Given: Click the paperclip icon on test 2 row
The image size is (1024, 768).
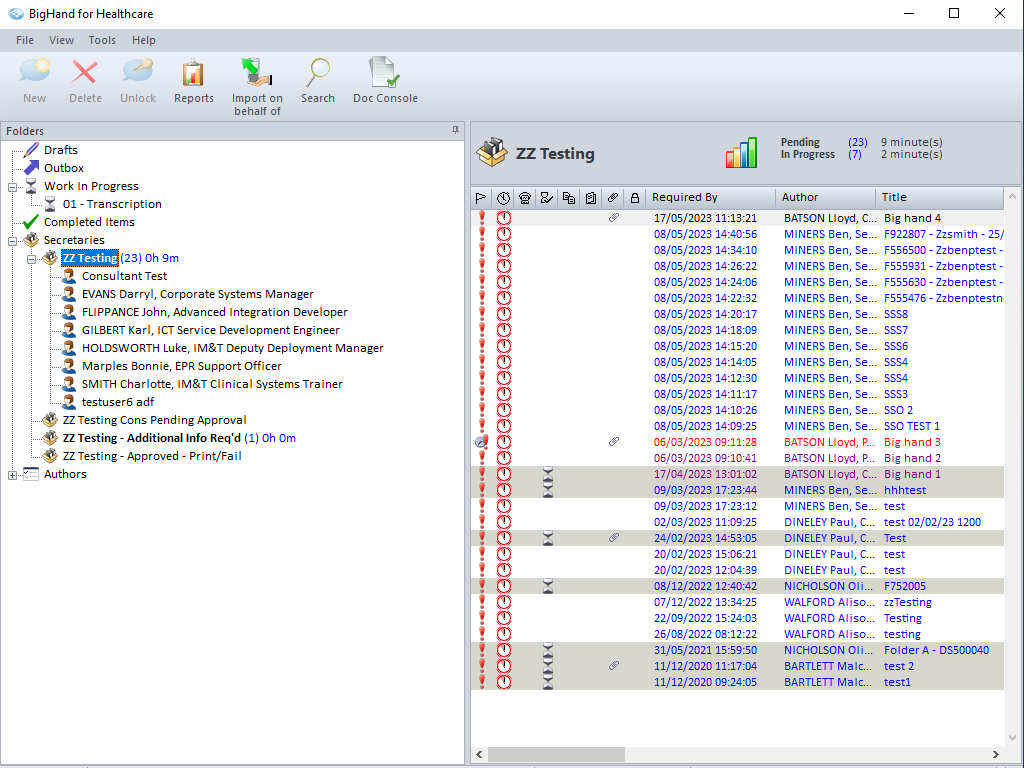Looking at the screenshot, I should (x=614, y=665).
